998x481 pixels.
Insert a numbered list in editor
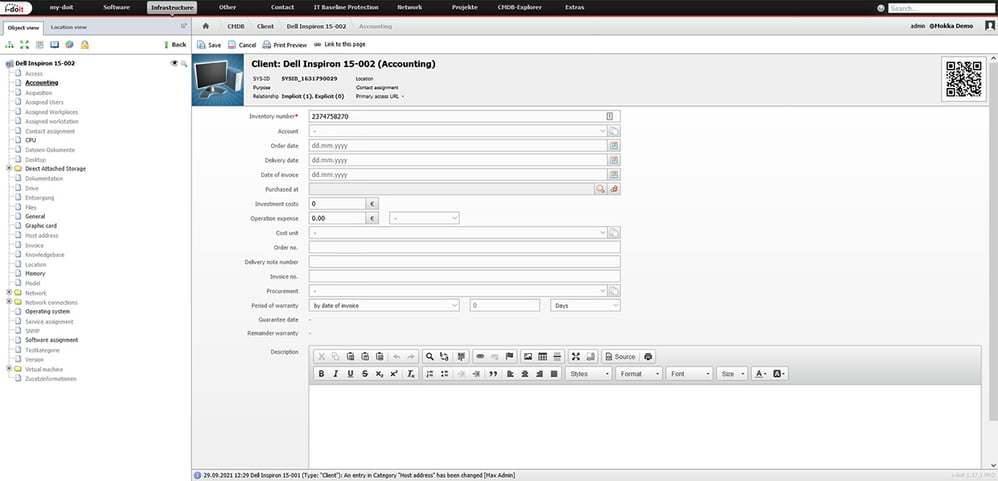click(x=430, y=374)
